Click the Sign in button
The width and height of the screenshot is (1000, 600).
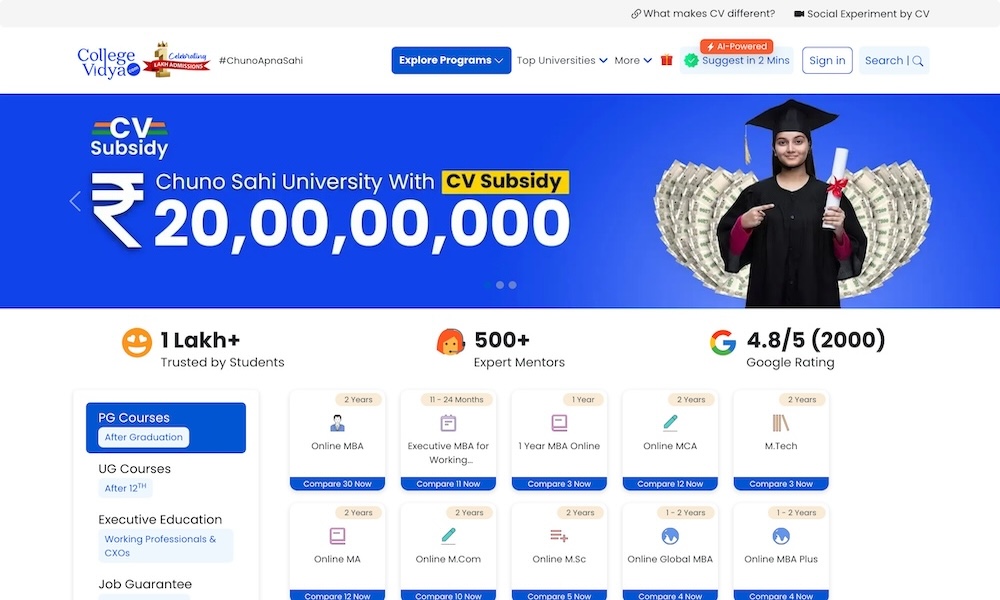tap(827, 60)
